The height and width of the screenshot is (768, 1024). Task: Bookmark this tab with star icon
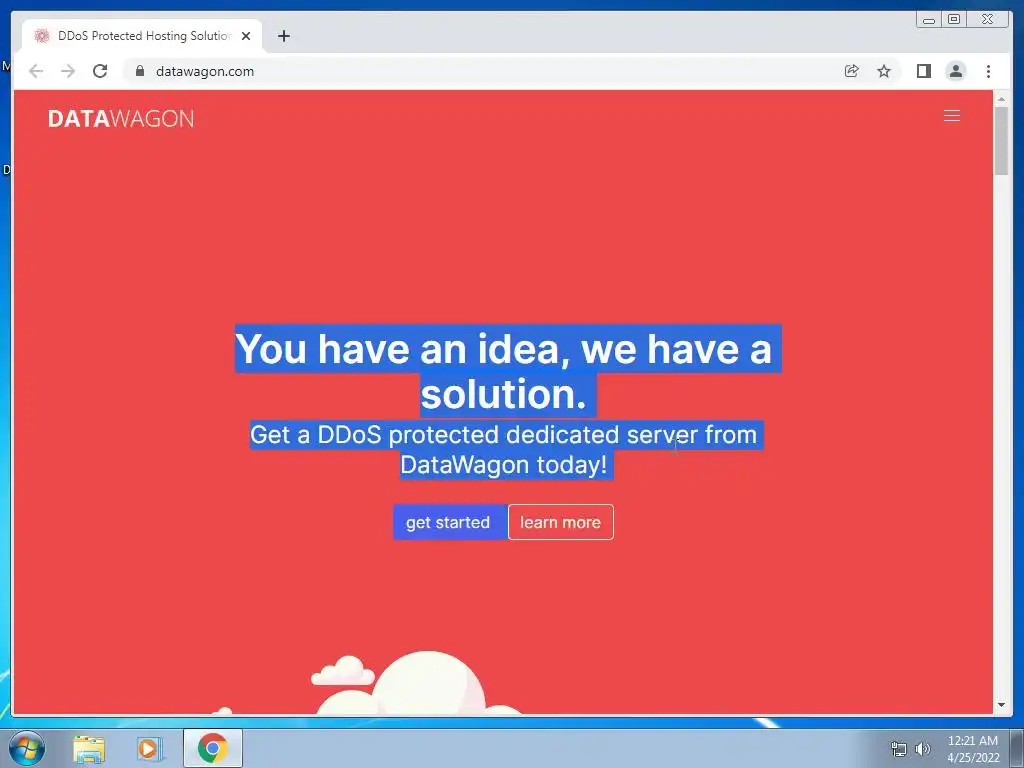click(884, 71)
